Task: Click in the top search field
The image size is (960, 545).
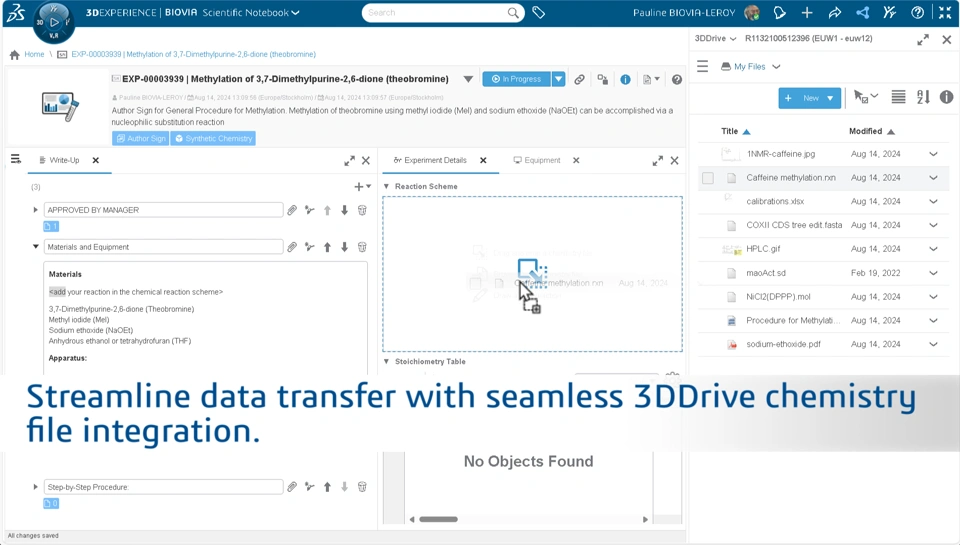Action: click(x=436, y=12)
